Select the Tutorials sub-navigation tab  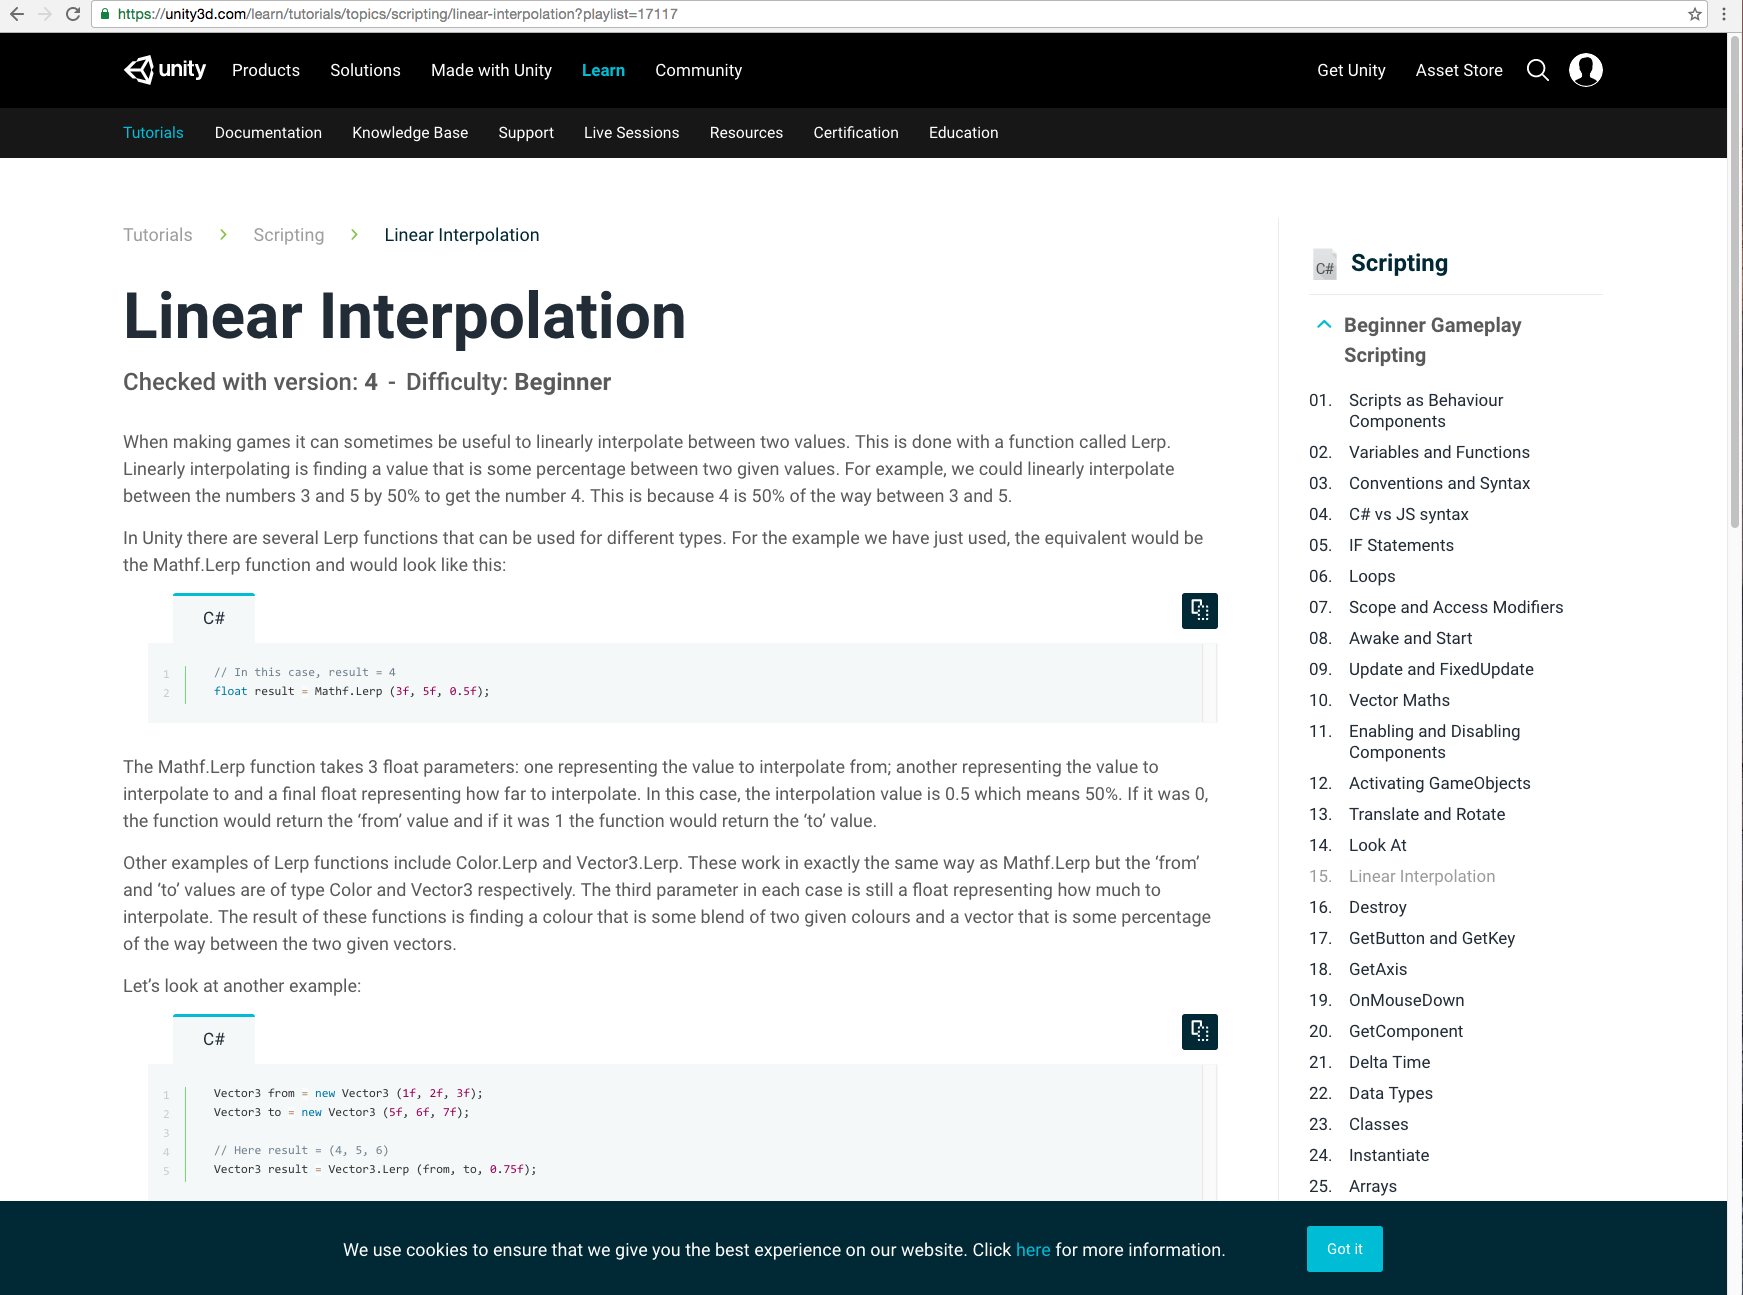(153, 133)
